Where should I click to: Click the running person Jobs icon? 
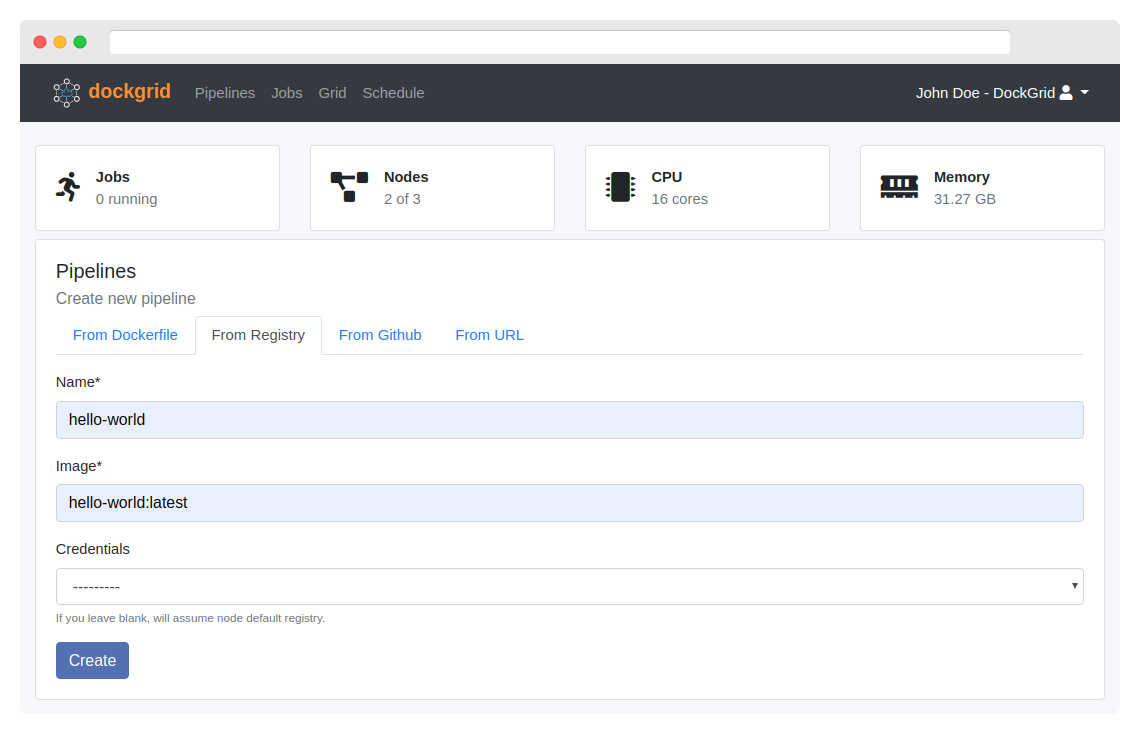(68, 187)
